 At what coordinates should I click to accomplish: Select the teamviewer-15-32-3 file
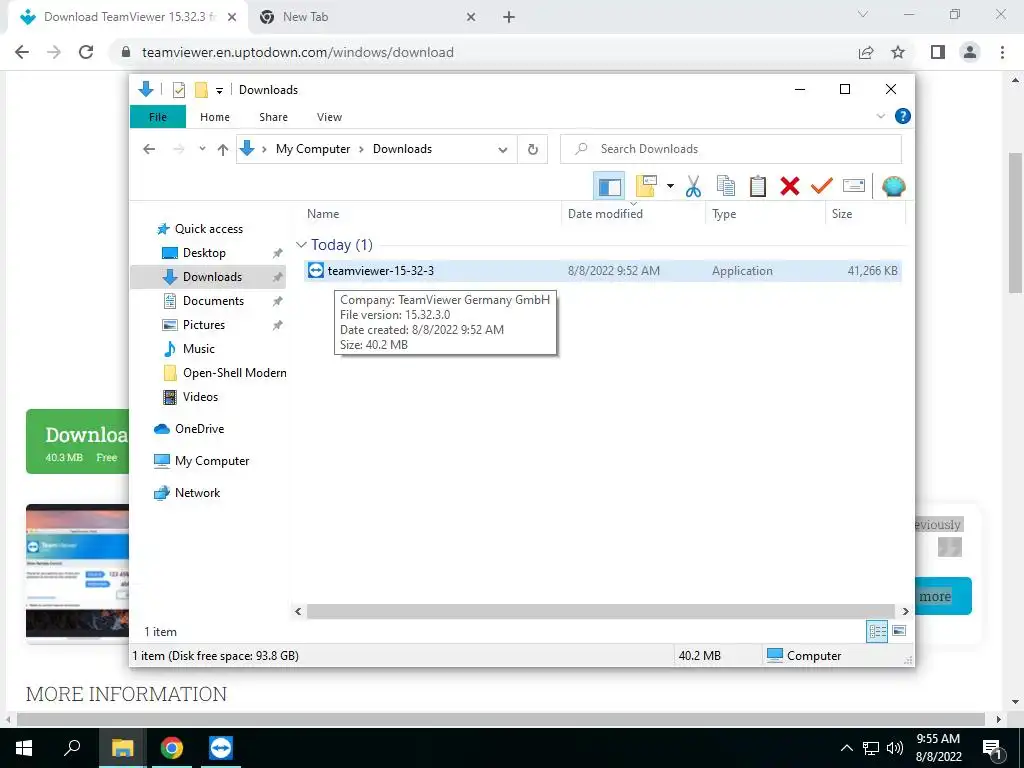coord(602,270)
